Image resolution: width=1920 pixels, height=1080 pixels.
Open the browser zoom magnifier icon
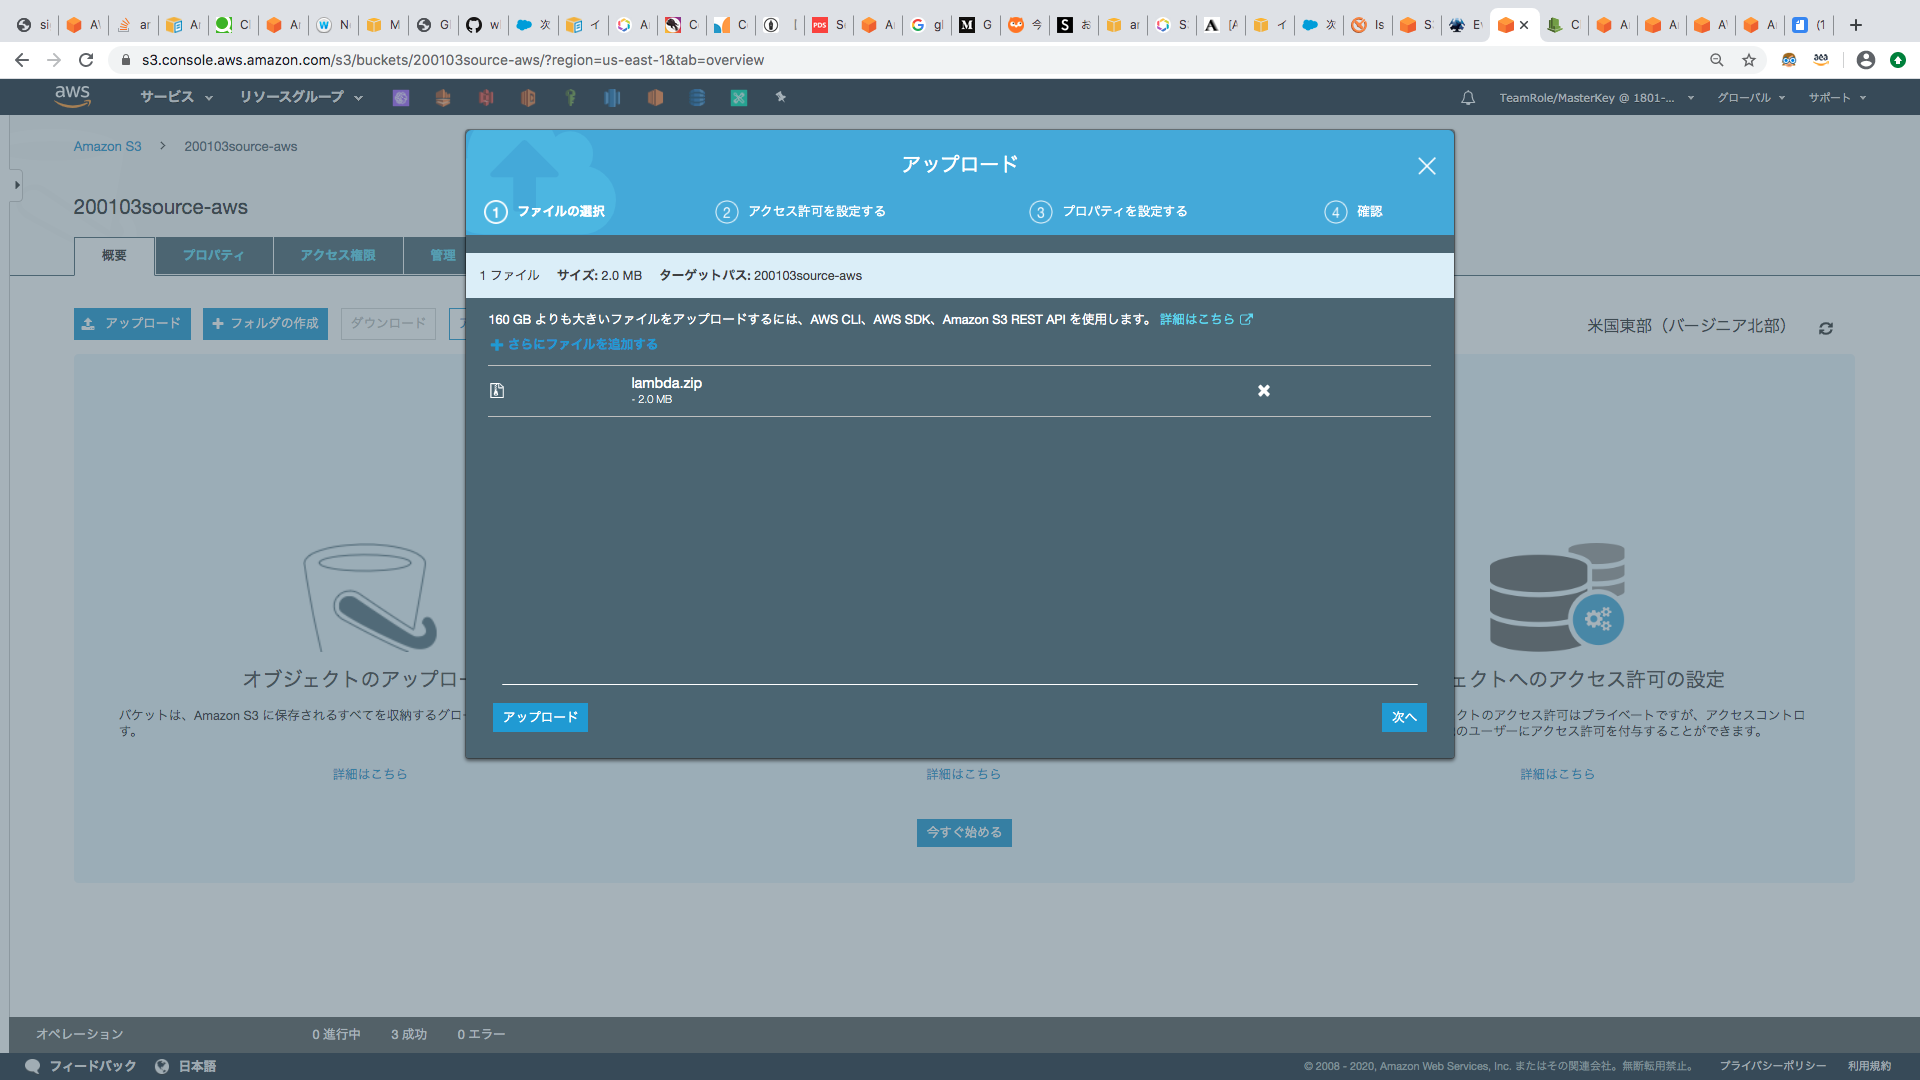(x=1717, y=60)
